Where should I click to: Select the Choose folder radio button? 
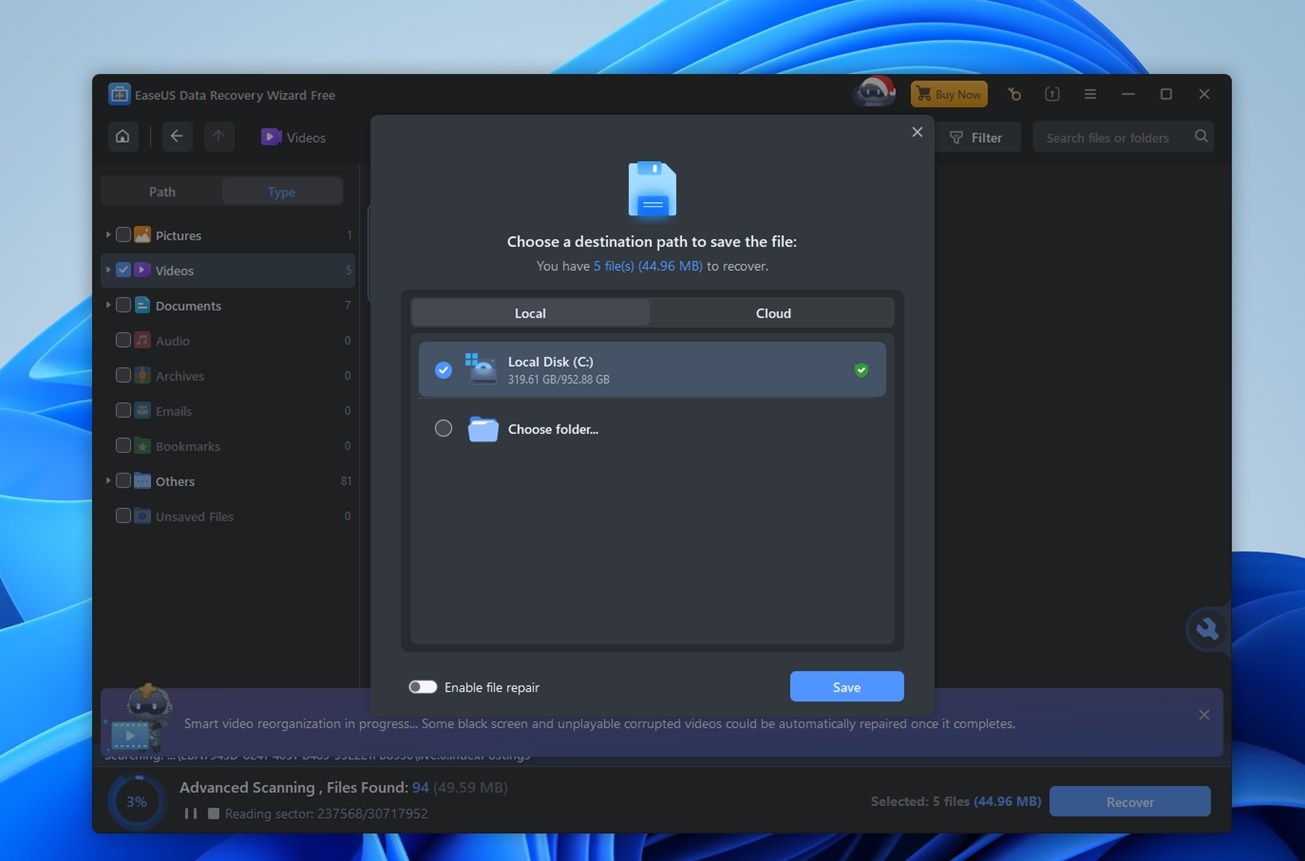[x=443, y=428]
